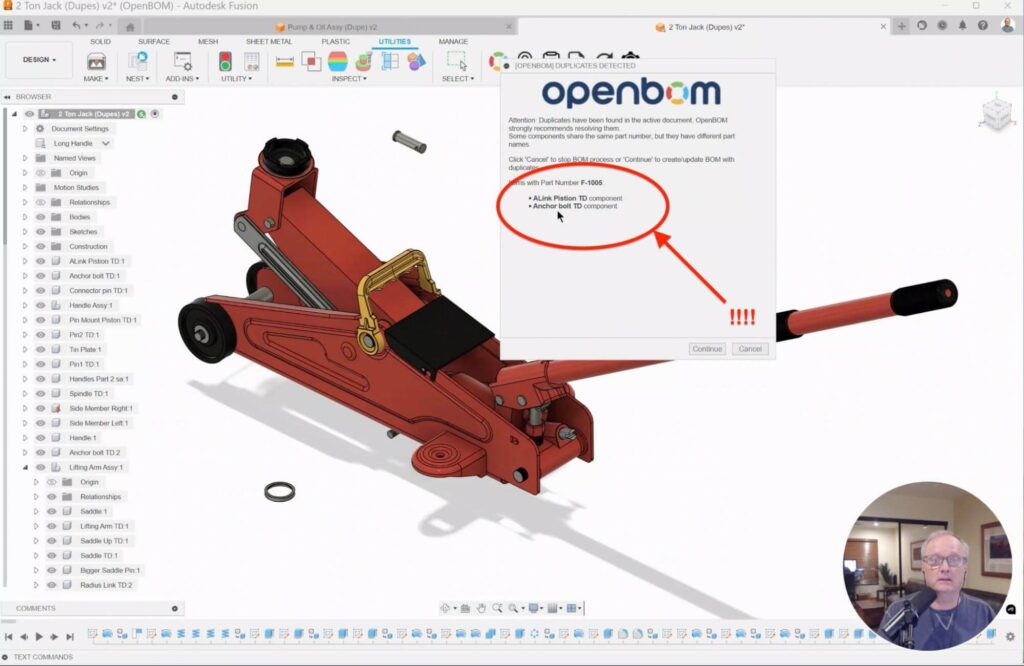
Task: Click the Make 3D print icon
Action: click(x=96, y=62)
